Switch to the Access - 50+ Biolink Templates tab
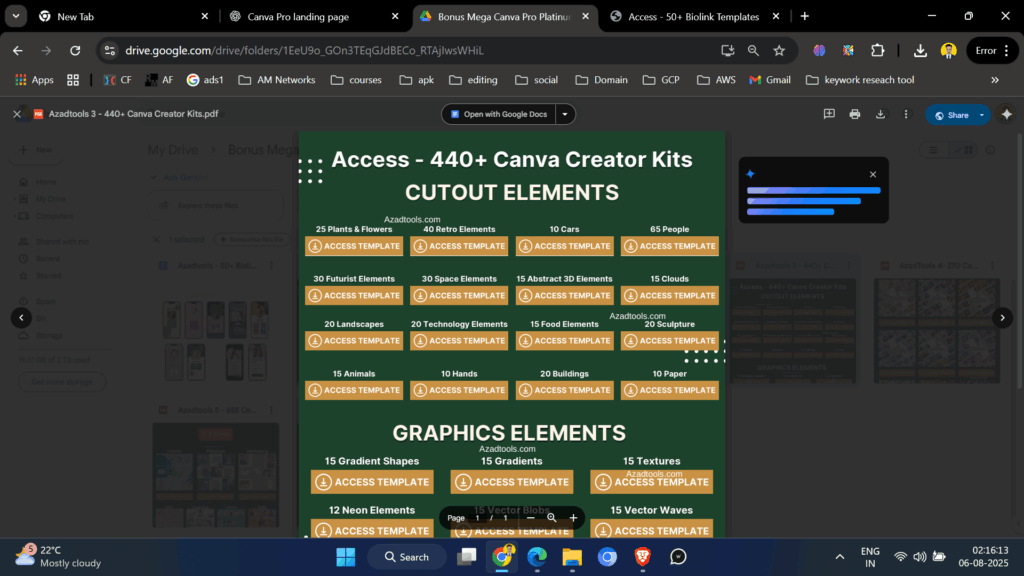The image size is (1024, 576). tap(694, 16)
